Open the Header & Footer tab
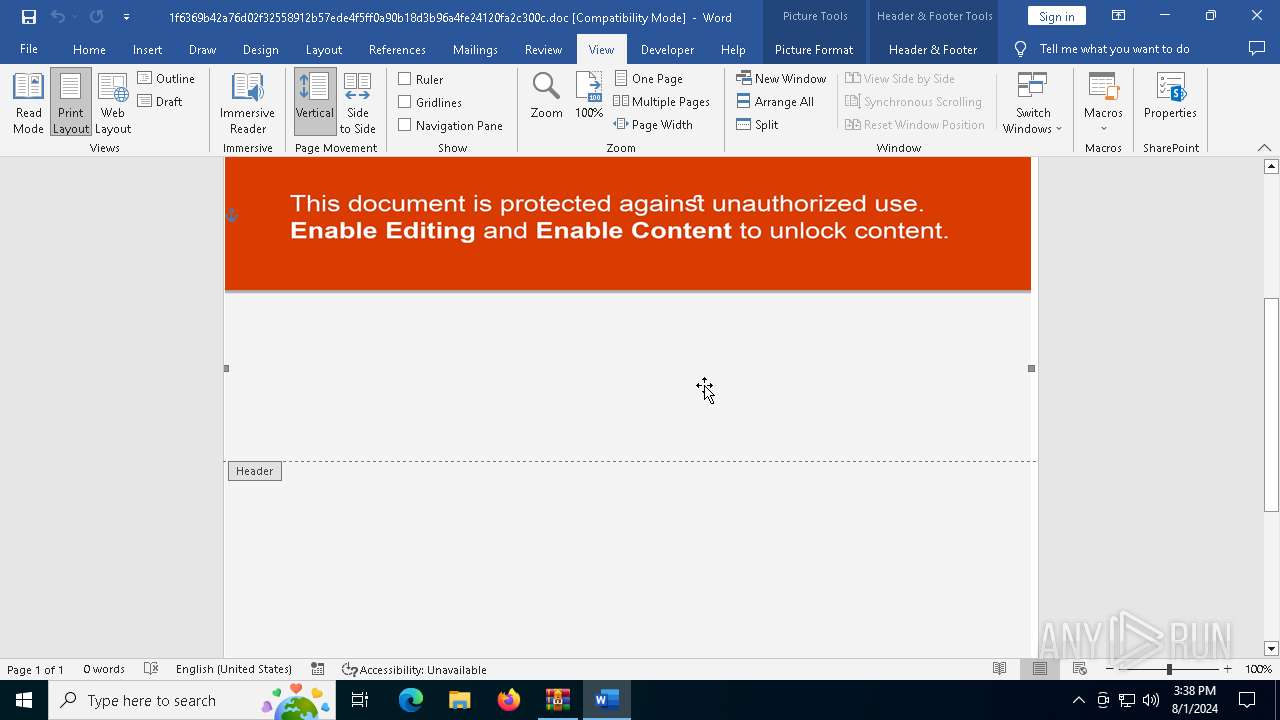This screenshot has height=720, width=1280. click(x=933, y=49)
